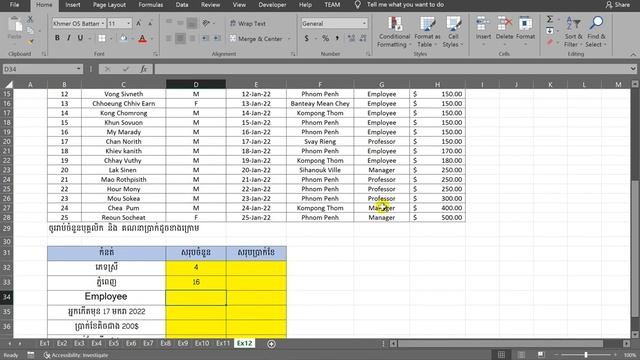Screen dimensions: 640x360
Task: Click the Fill down icon
Action: pos(550,31)
